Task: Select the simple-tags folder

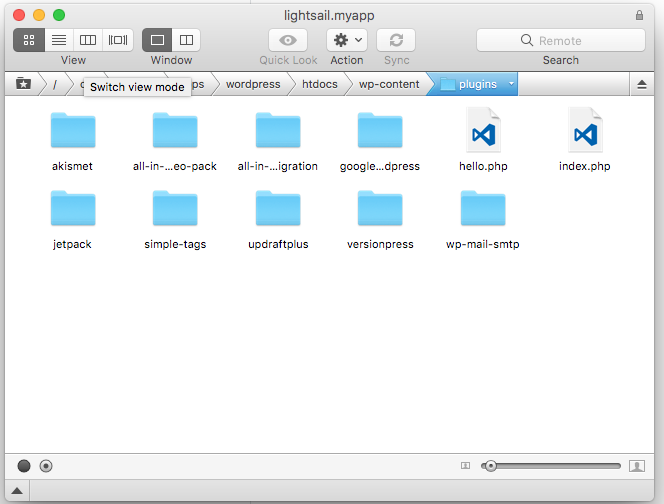Action: (175, 208)
